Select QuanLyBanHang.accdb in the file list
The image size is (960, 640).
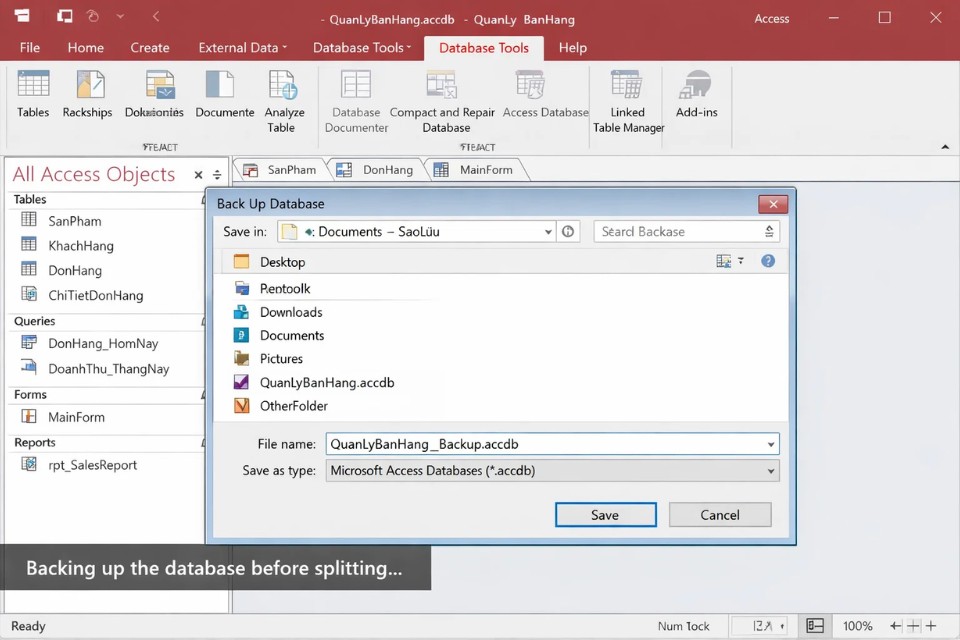pos(326,383)
